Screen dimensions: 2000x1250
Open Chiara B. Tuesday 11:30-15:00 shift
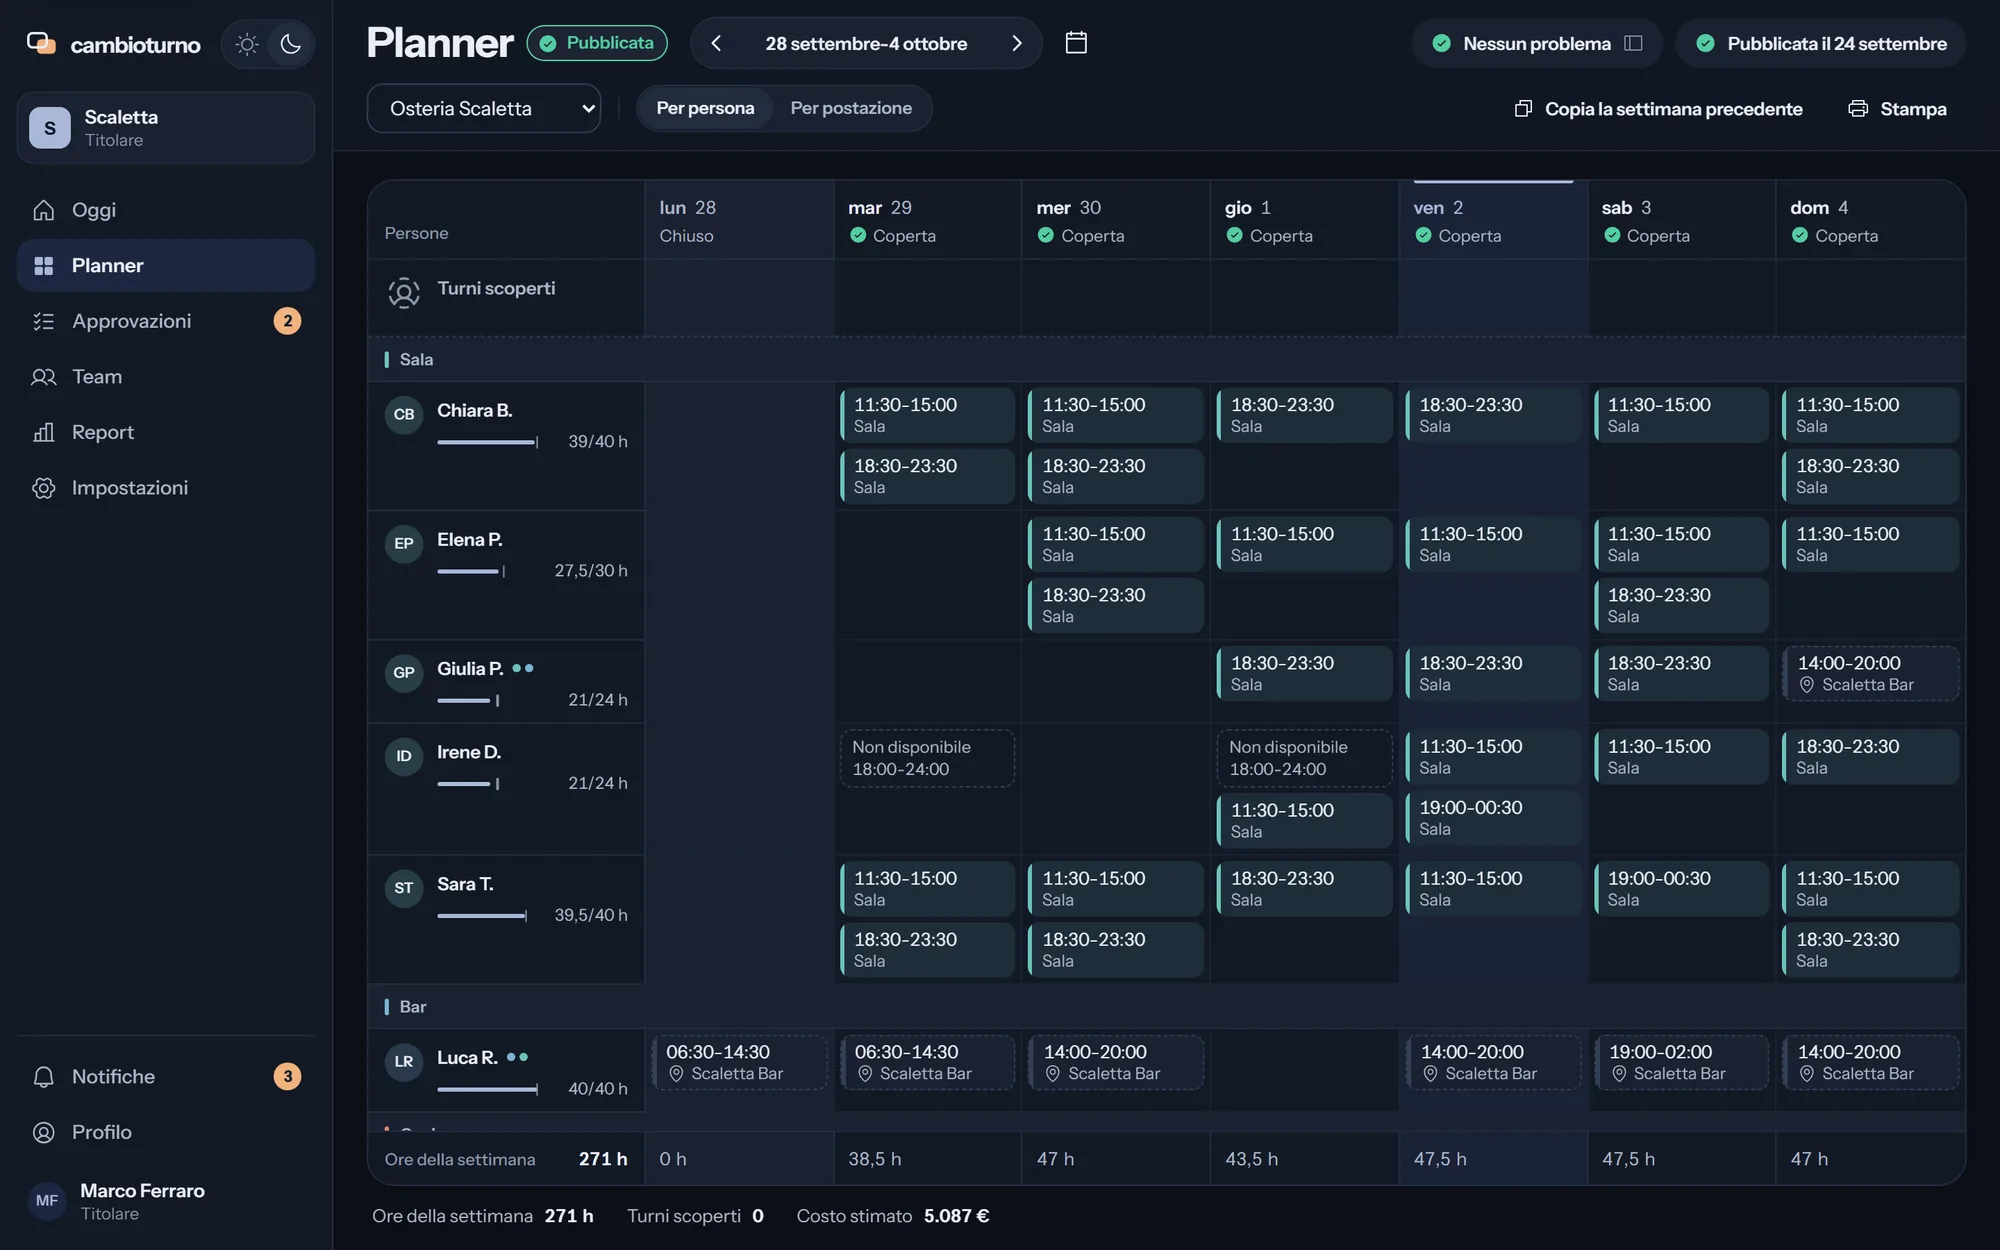[x=927, y=415]
